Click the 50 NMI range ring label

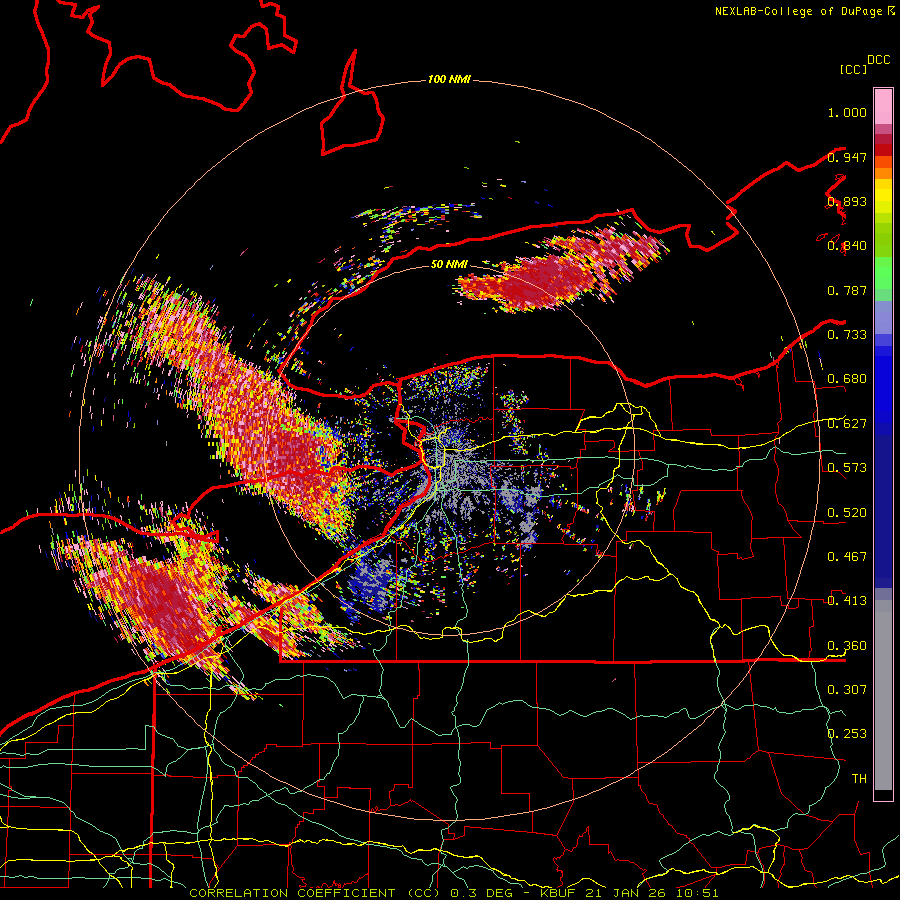(x=449, y=264)
